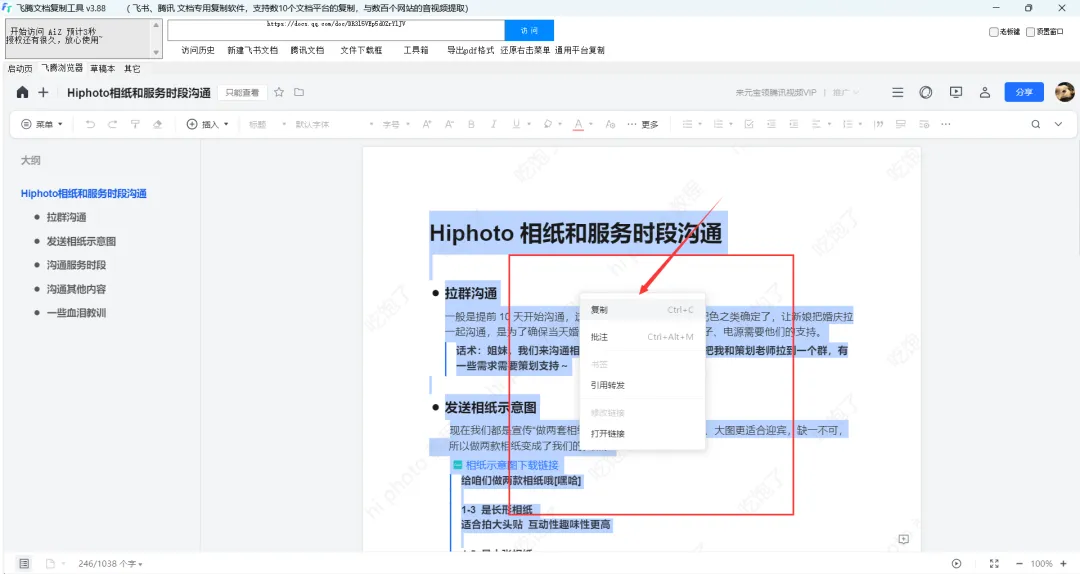Open the hamburger document menu icon
The width and height of the screenshot is (1080, 574).
point(897,92)
